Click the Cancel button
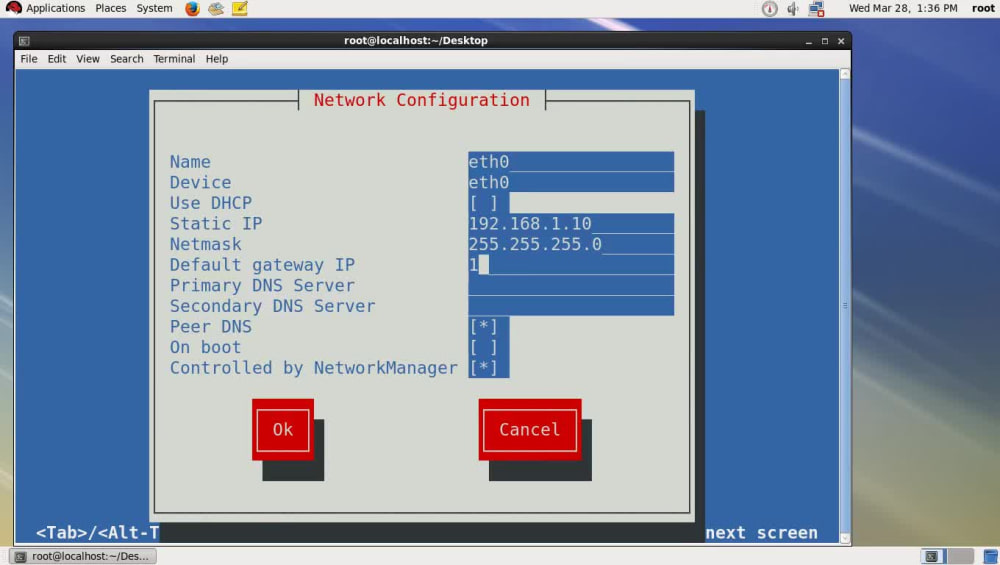Viewport: 1000px width, 565px height. pyautogui.click(x=530, y=430)
